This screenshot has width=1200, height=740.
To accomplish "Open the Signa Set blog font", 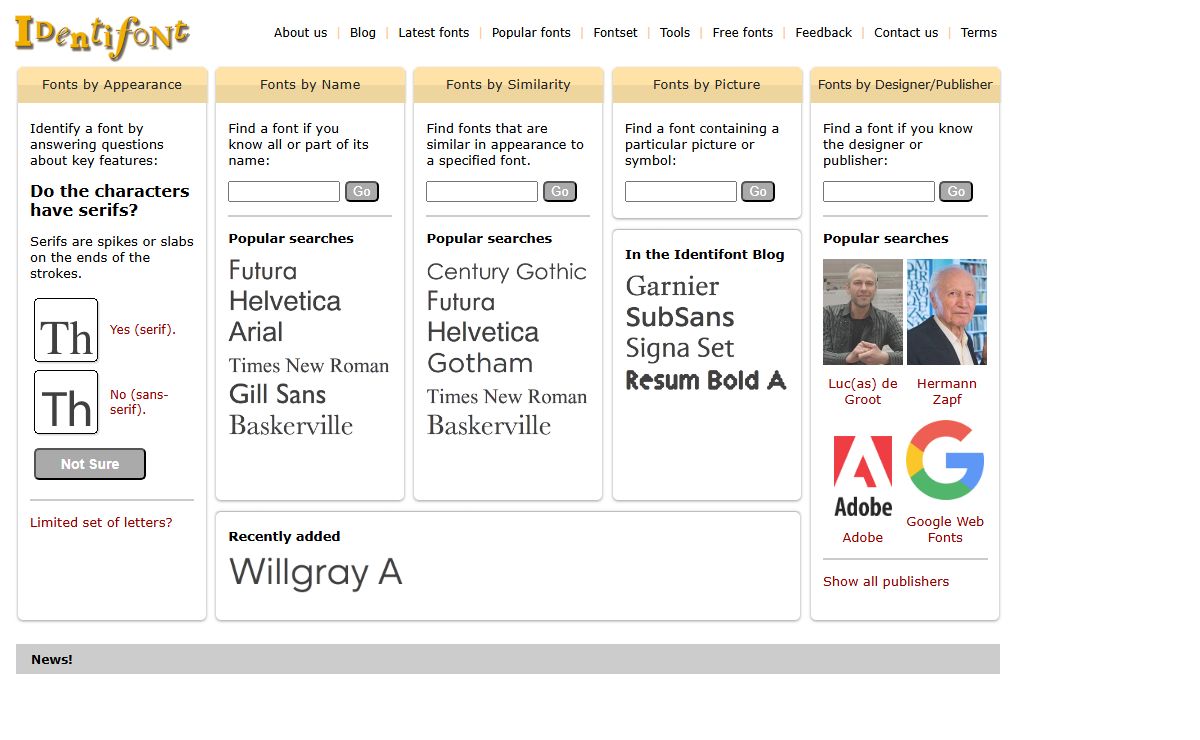I will coord(680,349).
